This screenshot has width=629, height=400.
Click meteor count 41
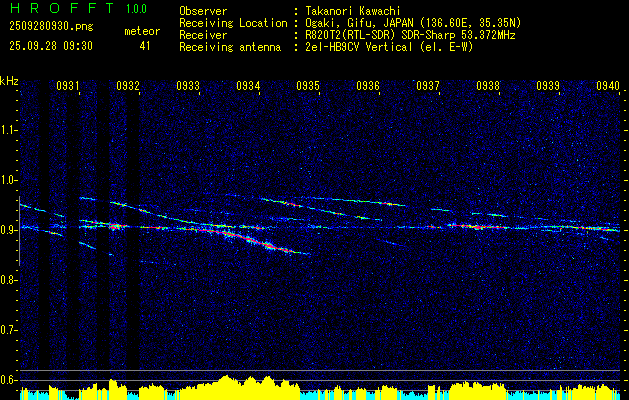pos(145,46)
